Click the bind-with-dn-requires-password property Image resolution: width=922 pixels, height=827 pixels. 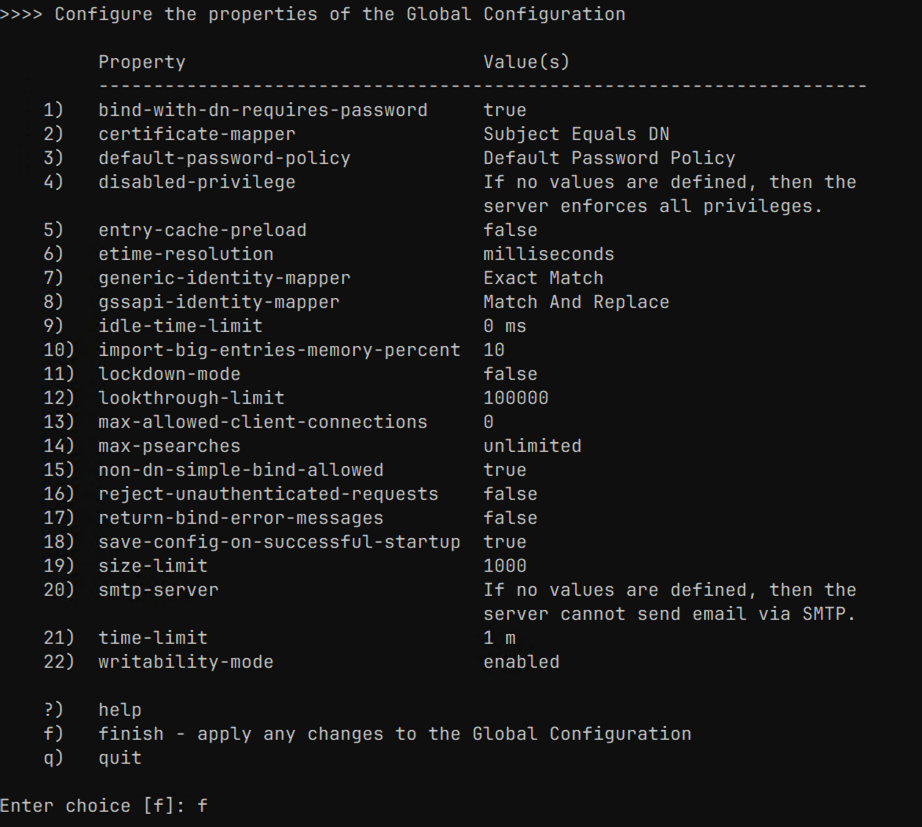coord(262,110)
